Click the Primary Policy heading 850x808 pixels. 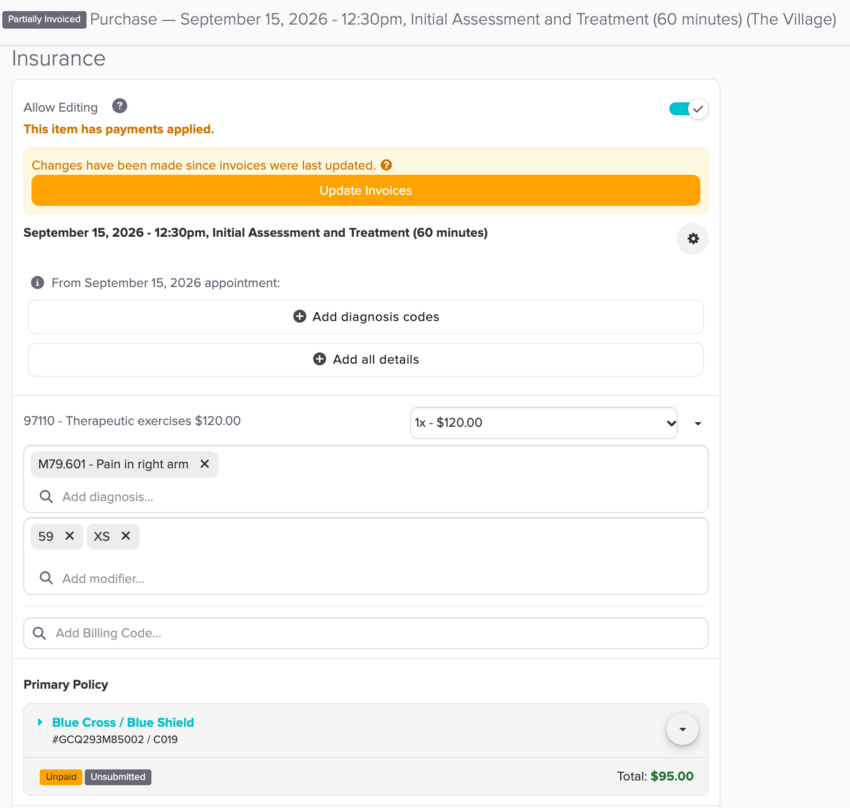point(66,684)
